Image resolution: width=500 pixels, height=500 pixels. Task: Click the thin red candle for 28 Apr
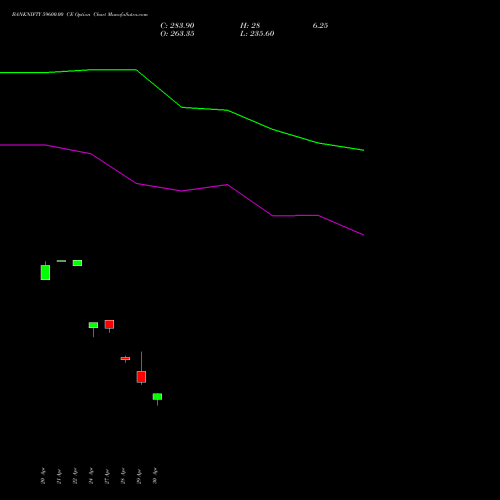[125, 359]
